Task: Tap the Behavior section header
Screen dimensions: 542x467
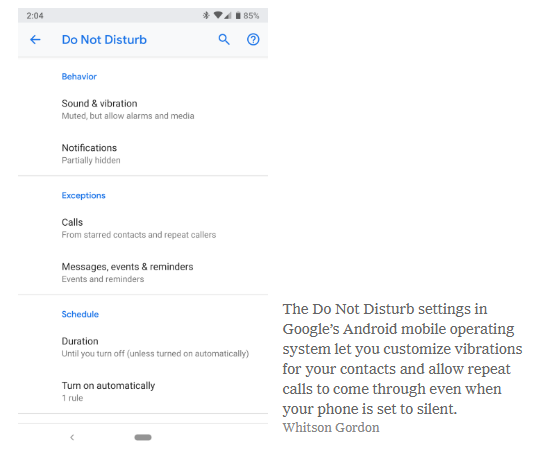Action: pyautogui.click(x=79, y=76)
